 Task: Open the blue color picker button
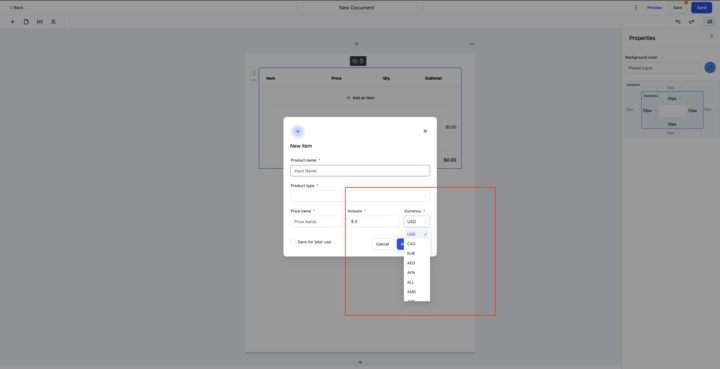710,68
